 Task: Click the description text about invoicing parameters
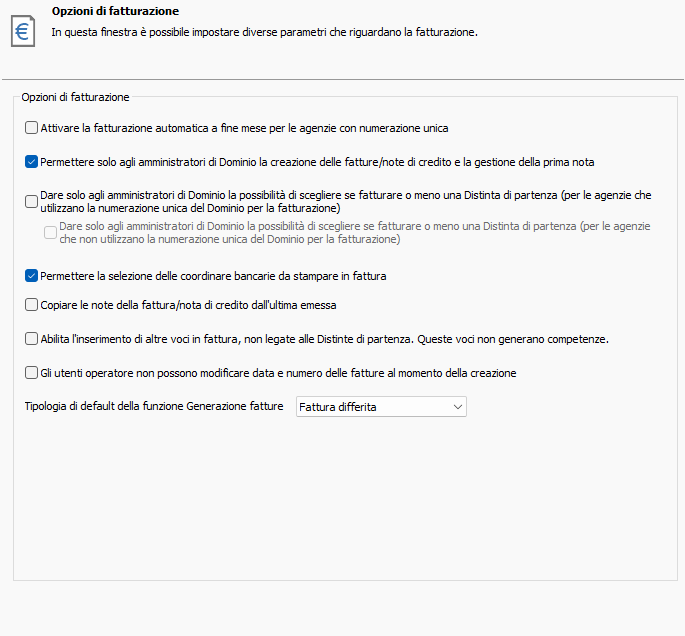[264, 32]
